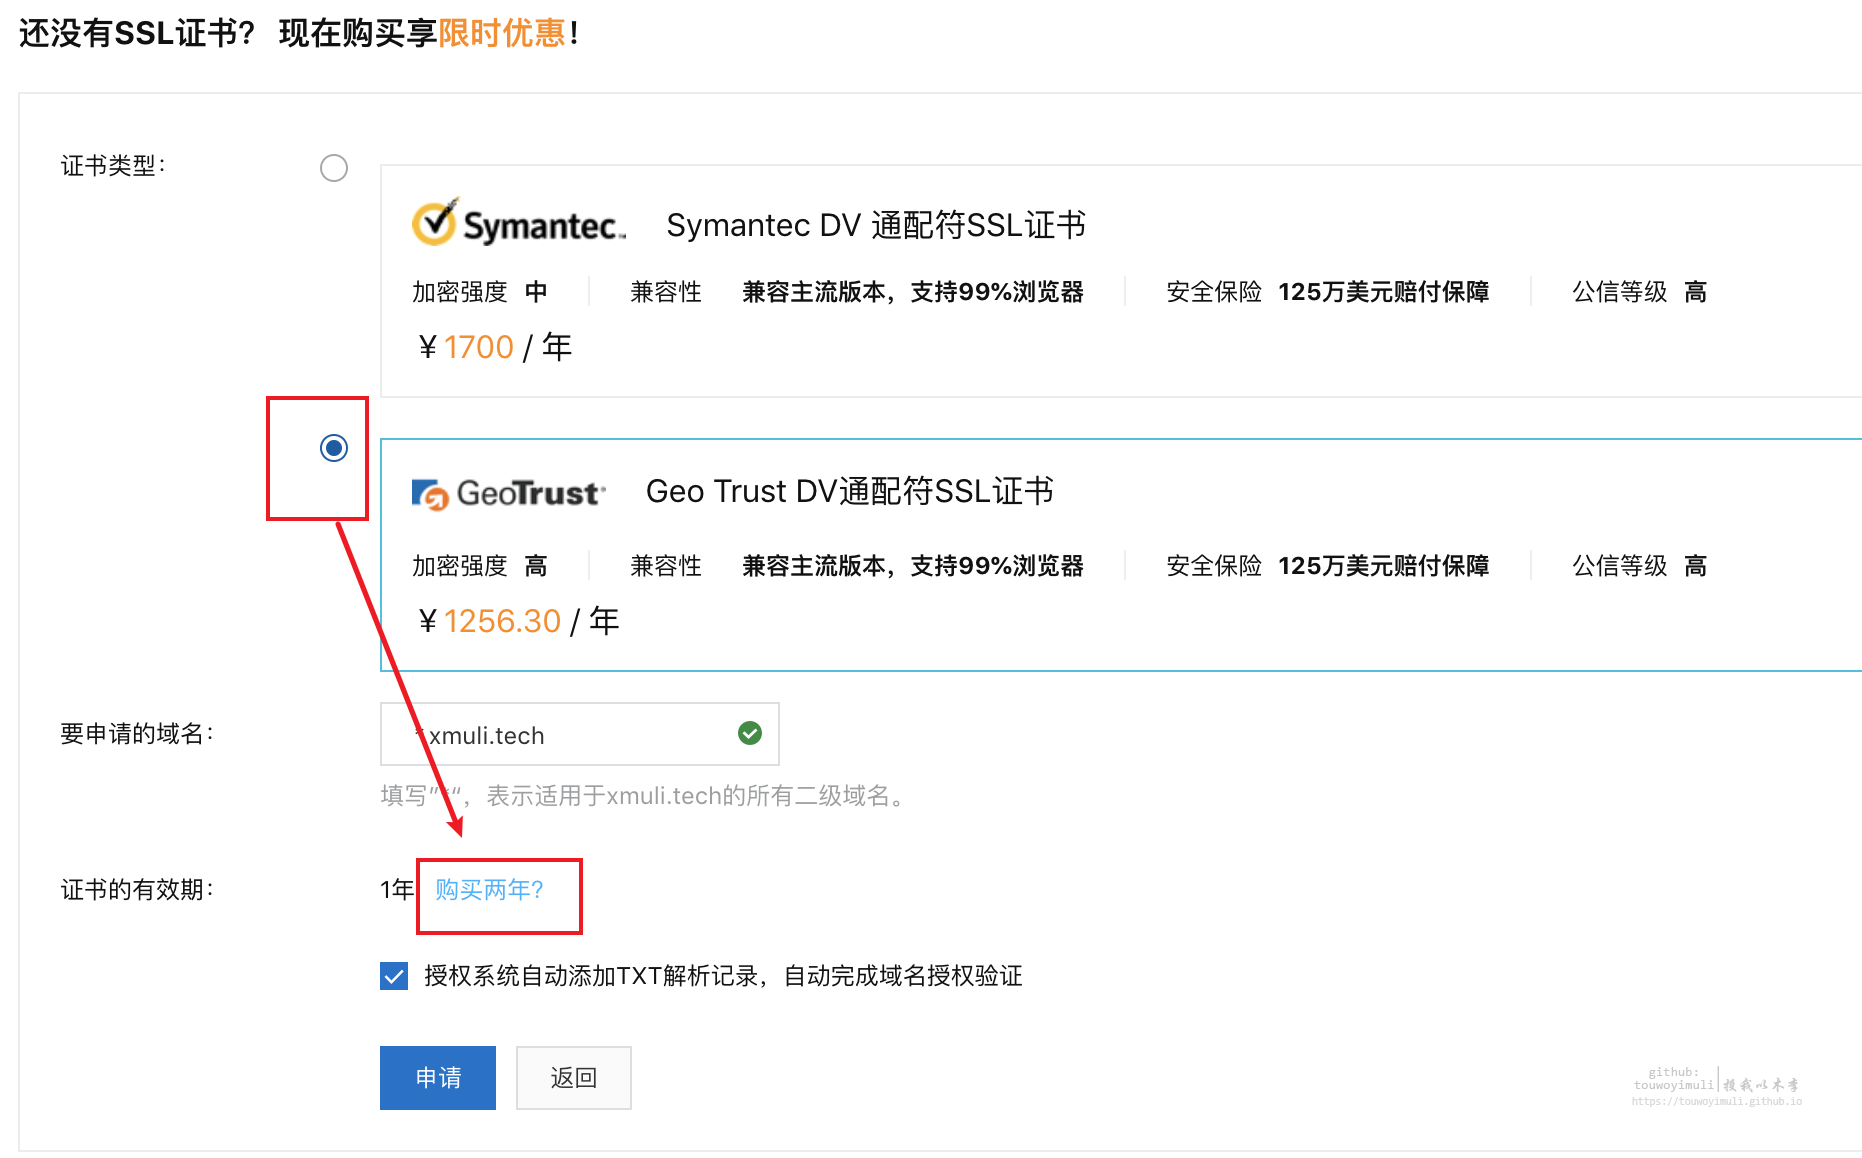The width and height of the screenshot is (1862, 1158).
Task: Click the green domain validation checkmark icon
Action: coord(750,733)
